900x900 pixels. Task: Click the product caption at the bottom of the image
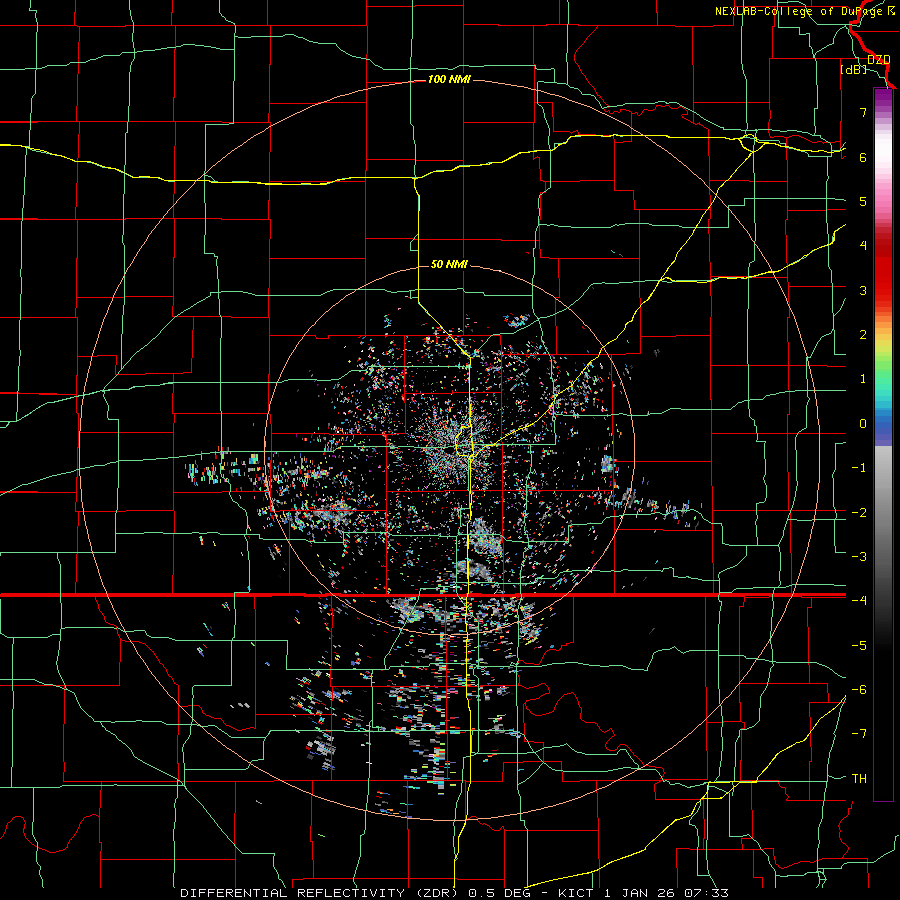point(454,893)
